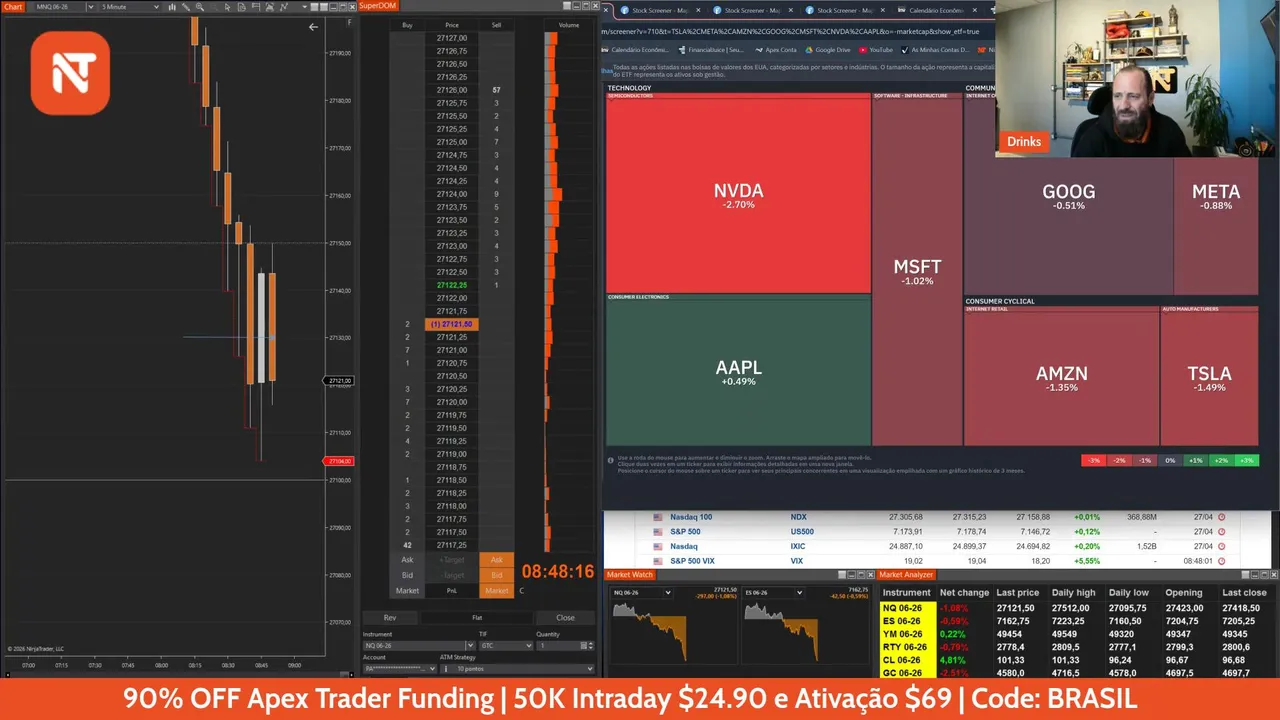The height and width of the screenshot is (720, 1280).
Task: Click the TSLA tile in heatmap
Action: 1209,378
